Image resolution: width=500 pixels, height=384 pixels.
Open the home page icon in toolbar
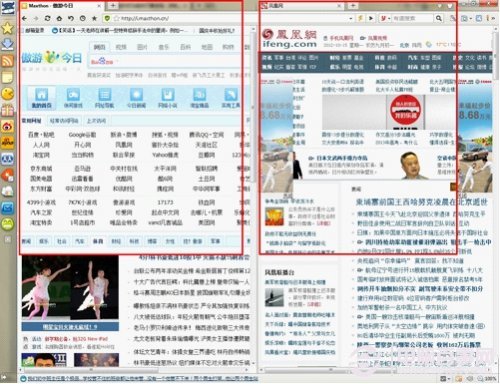59,18
